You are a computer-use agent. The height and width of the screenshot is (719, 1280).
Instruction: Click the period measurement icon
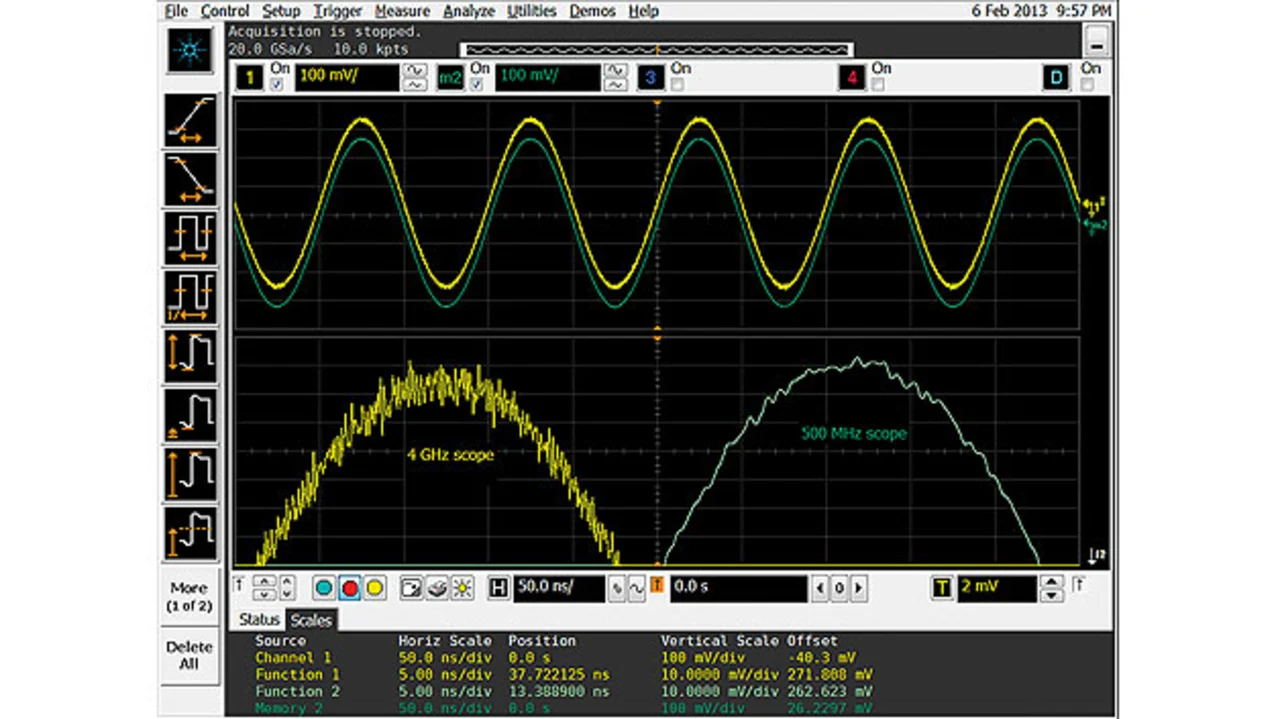pyautogui.click(x=190, y=239)
